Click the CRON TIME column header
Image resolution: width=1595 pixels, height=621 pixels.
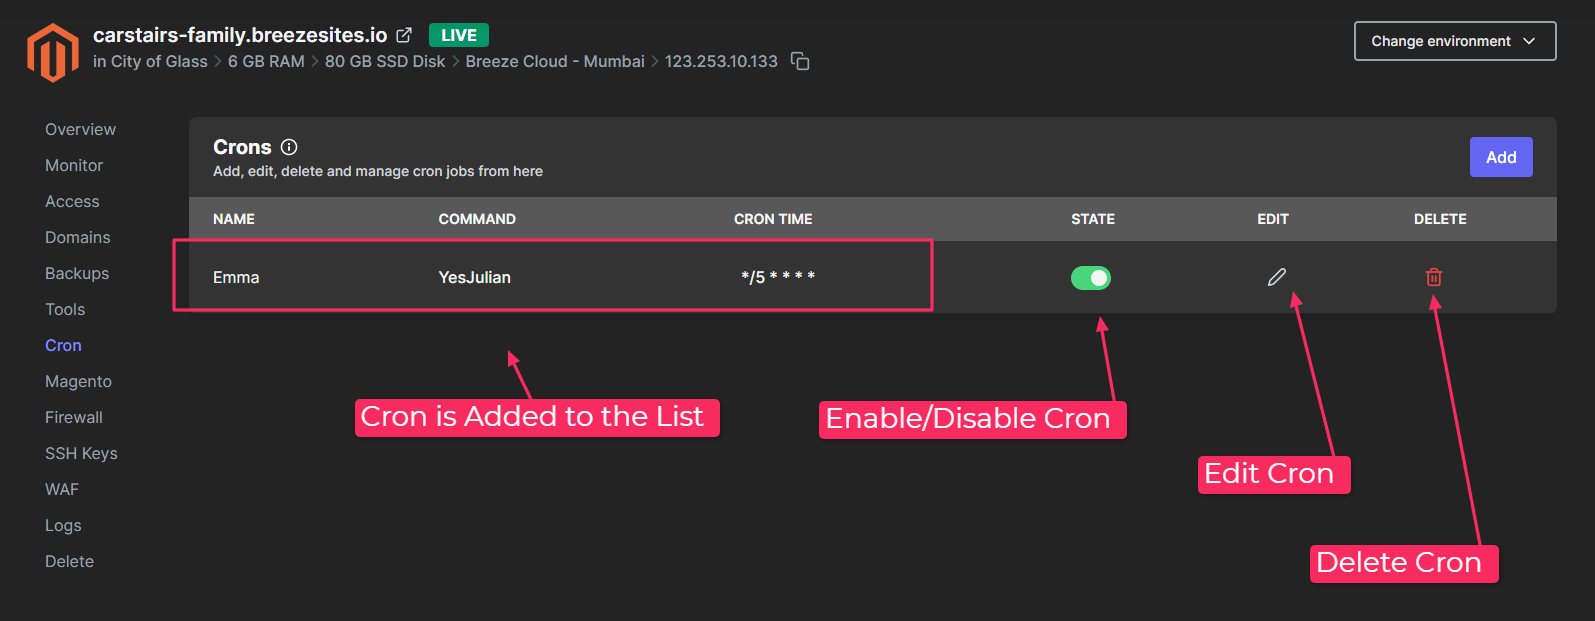773,219
